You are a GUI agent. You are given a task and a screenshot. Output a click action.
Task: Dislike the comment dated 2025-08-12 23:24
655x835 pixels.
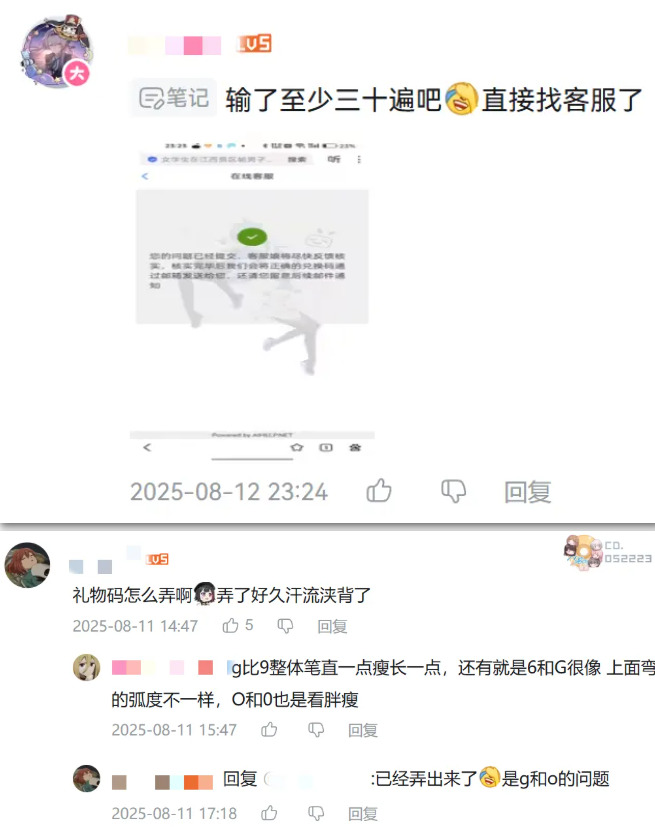tap(454, 491)
